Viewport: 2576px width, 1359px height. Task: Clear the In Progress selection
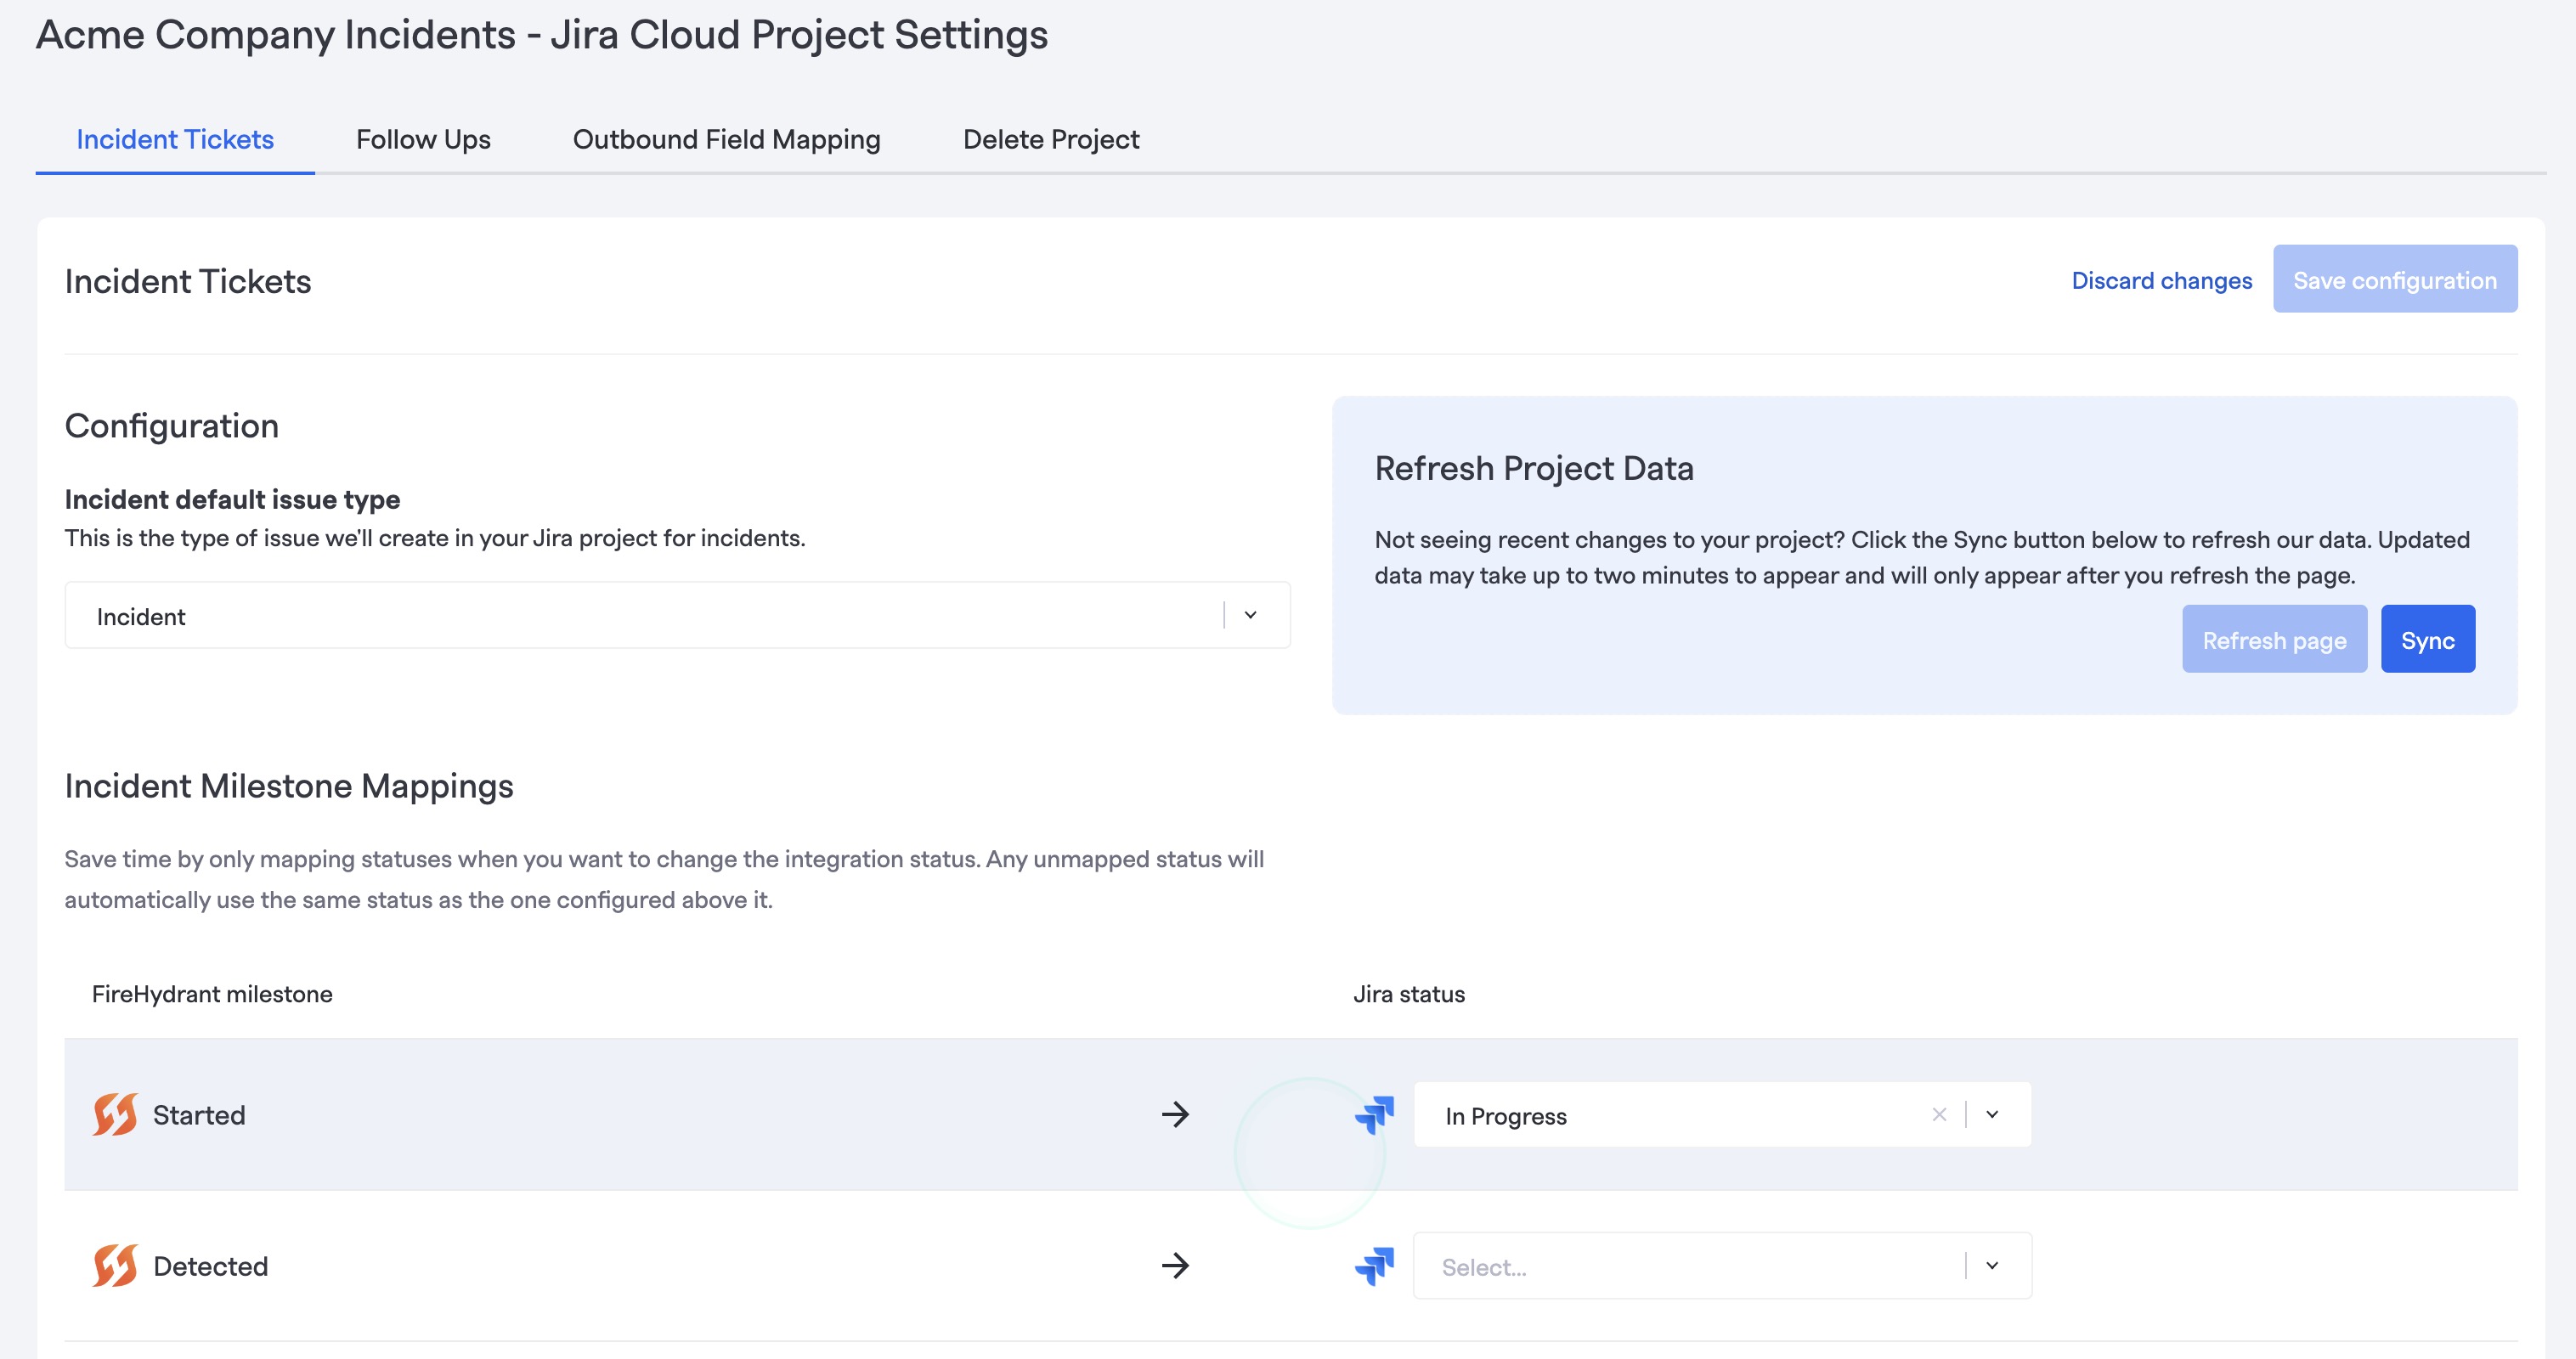point(1939,1114)
